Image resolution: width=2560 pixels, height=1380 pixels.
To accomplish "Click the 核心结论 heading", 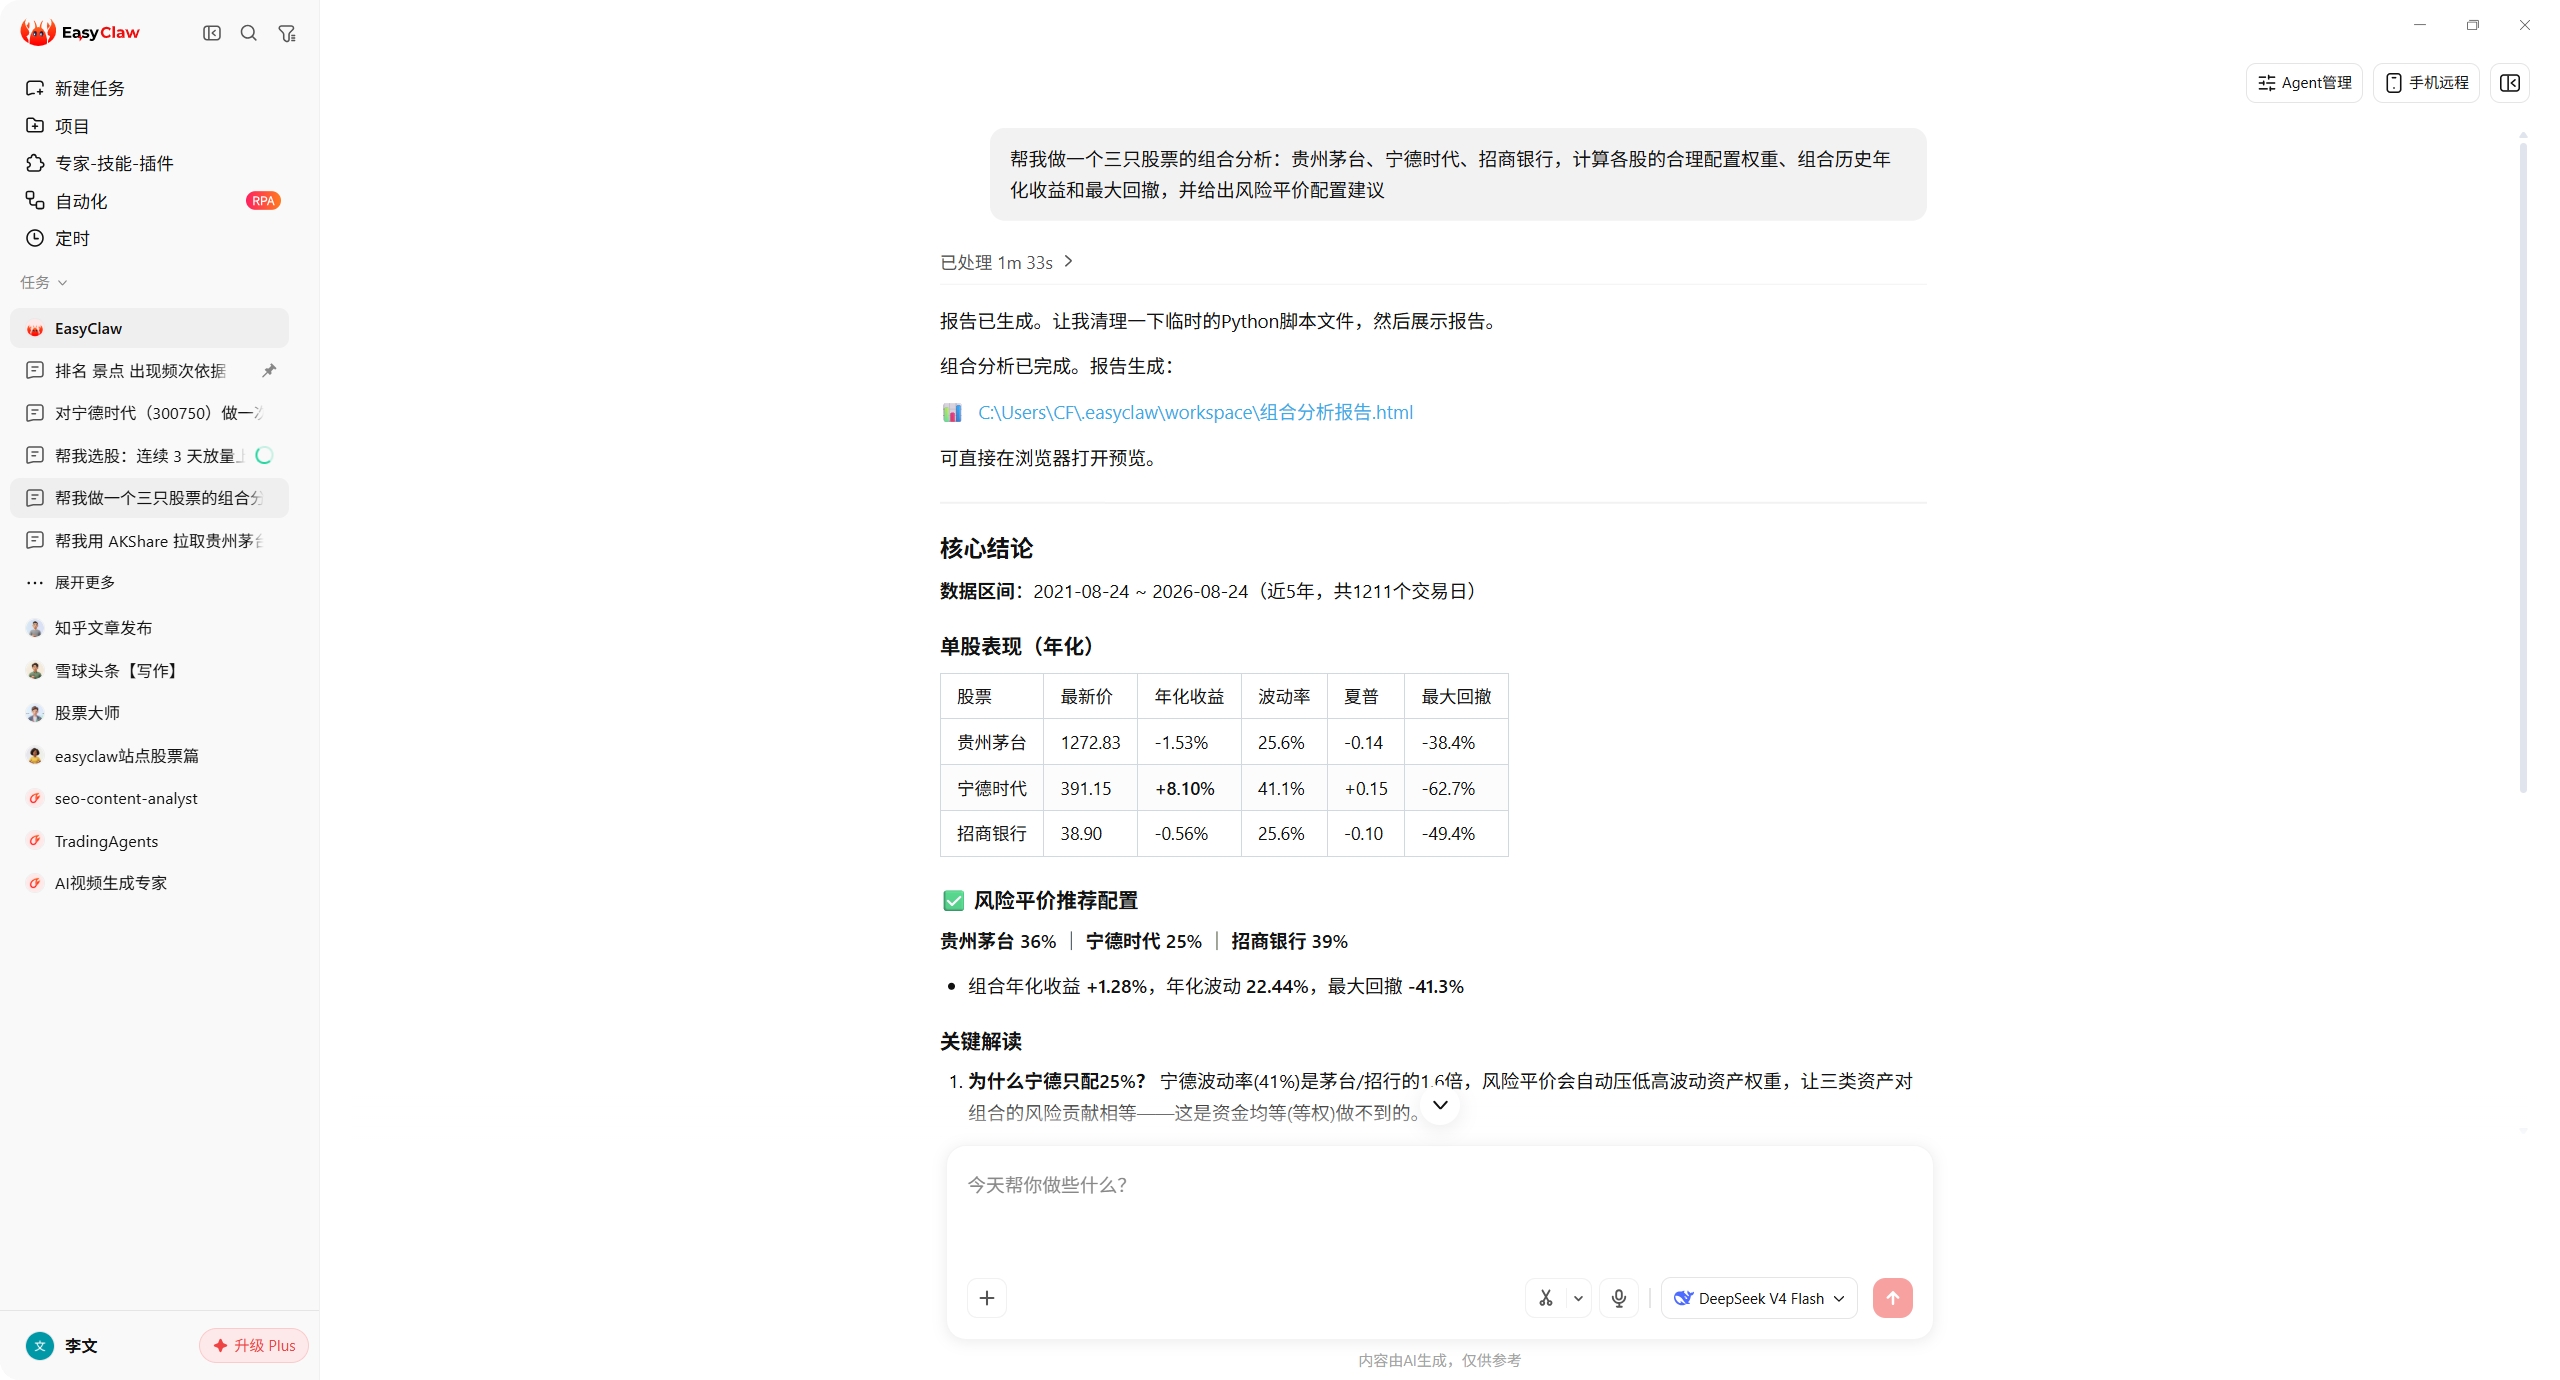I will point(986,548).
